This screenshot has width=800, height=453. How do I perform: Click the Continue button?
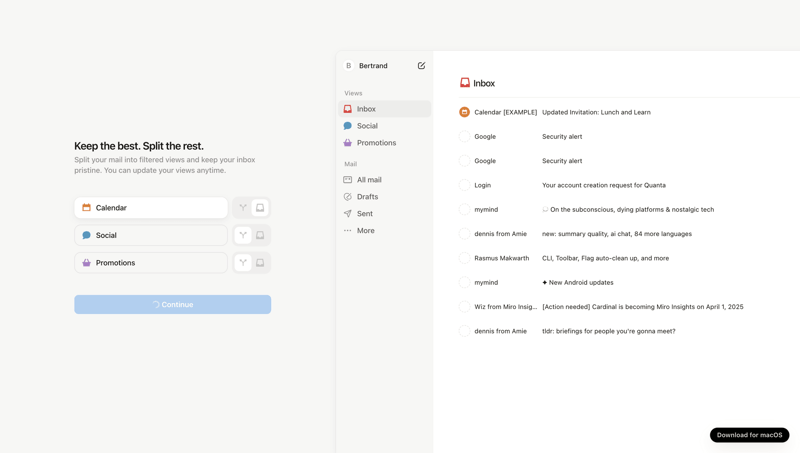click(x=172, y=305)
